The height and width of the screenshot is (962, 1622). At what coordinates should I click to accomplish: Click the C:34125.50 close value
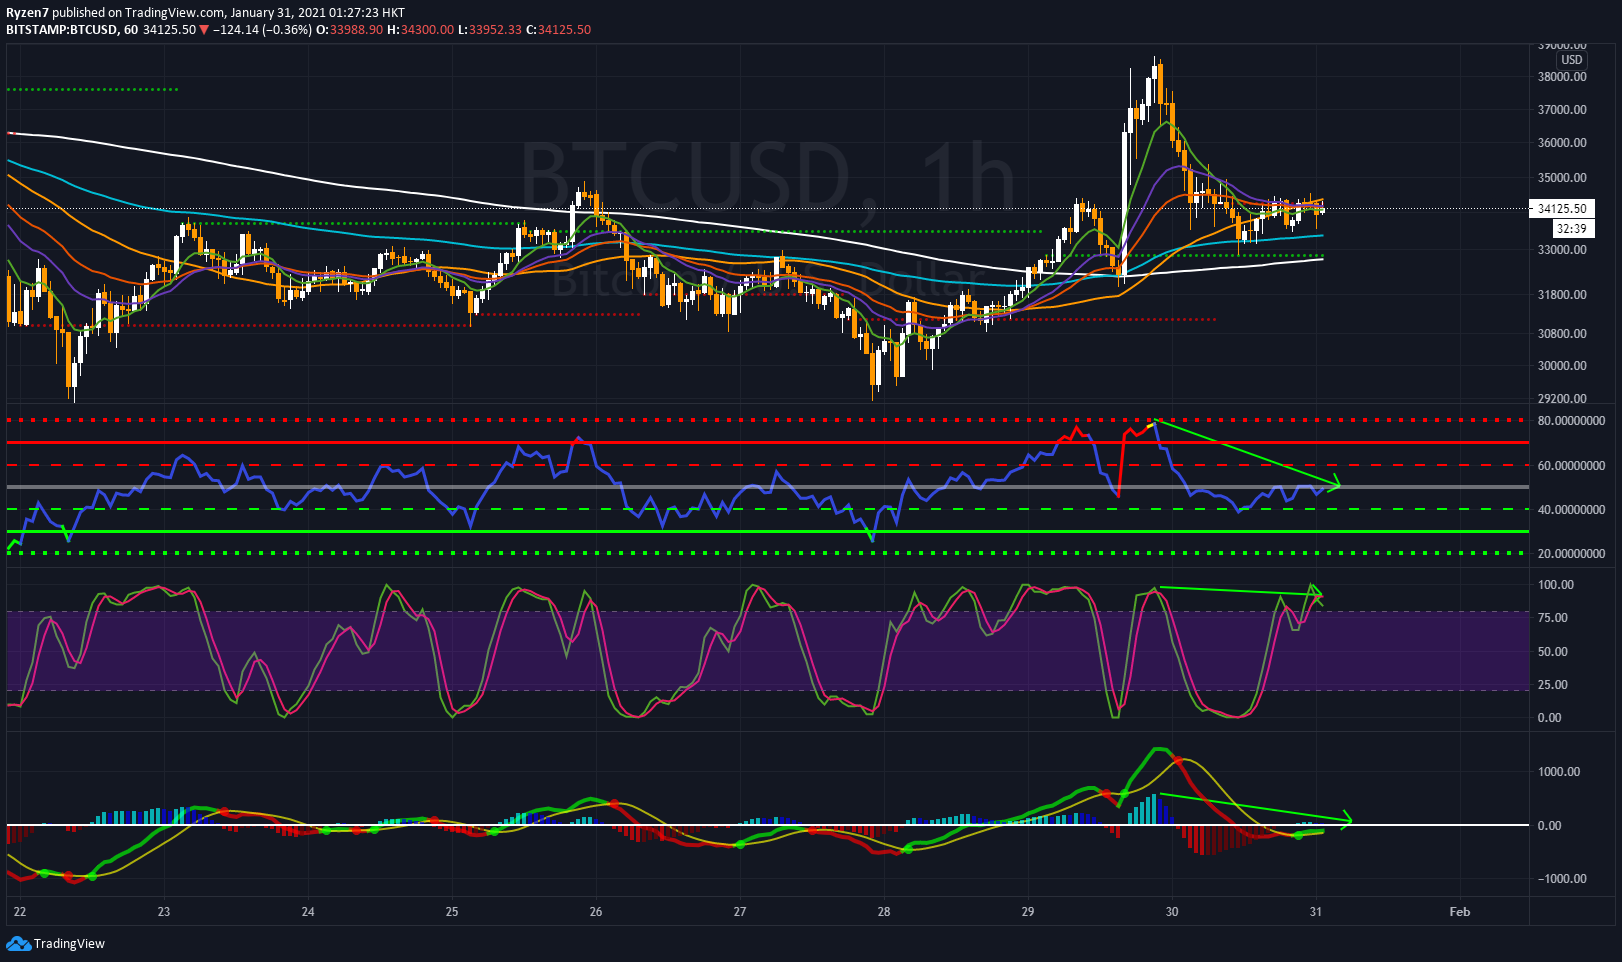pos(559,30)
